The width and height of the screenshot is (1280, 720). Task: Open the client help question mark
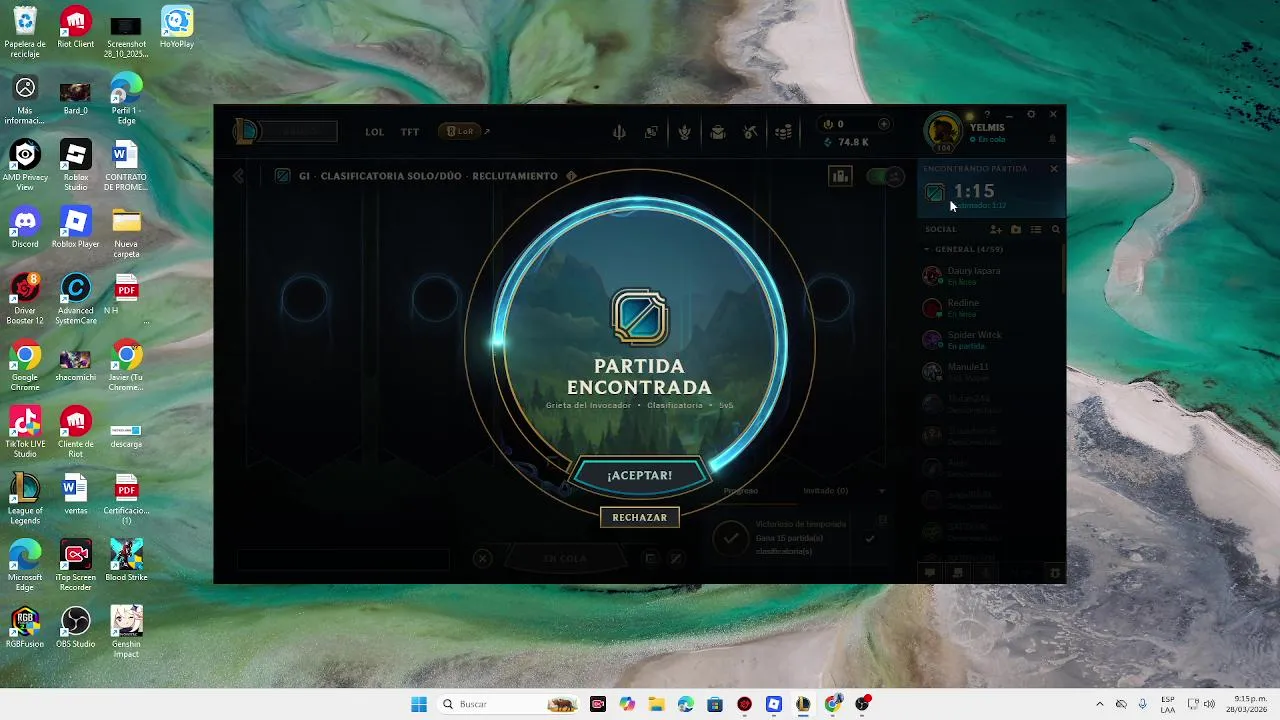pos(987,114)
